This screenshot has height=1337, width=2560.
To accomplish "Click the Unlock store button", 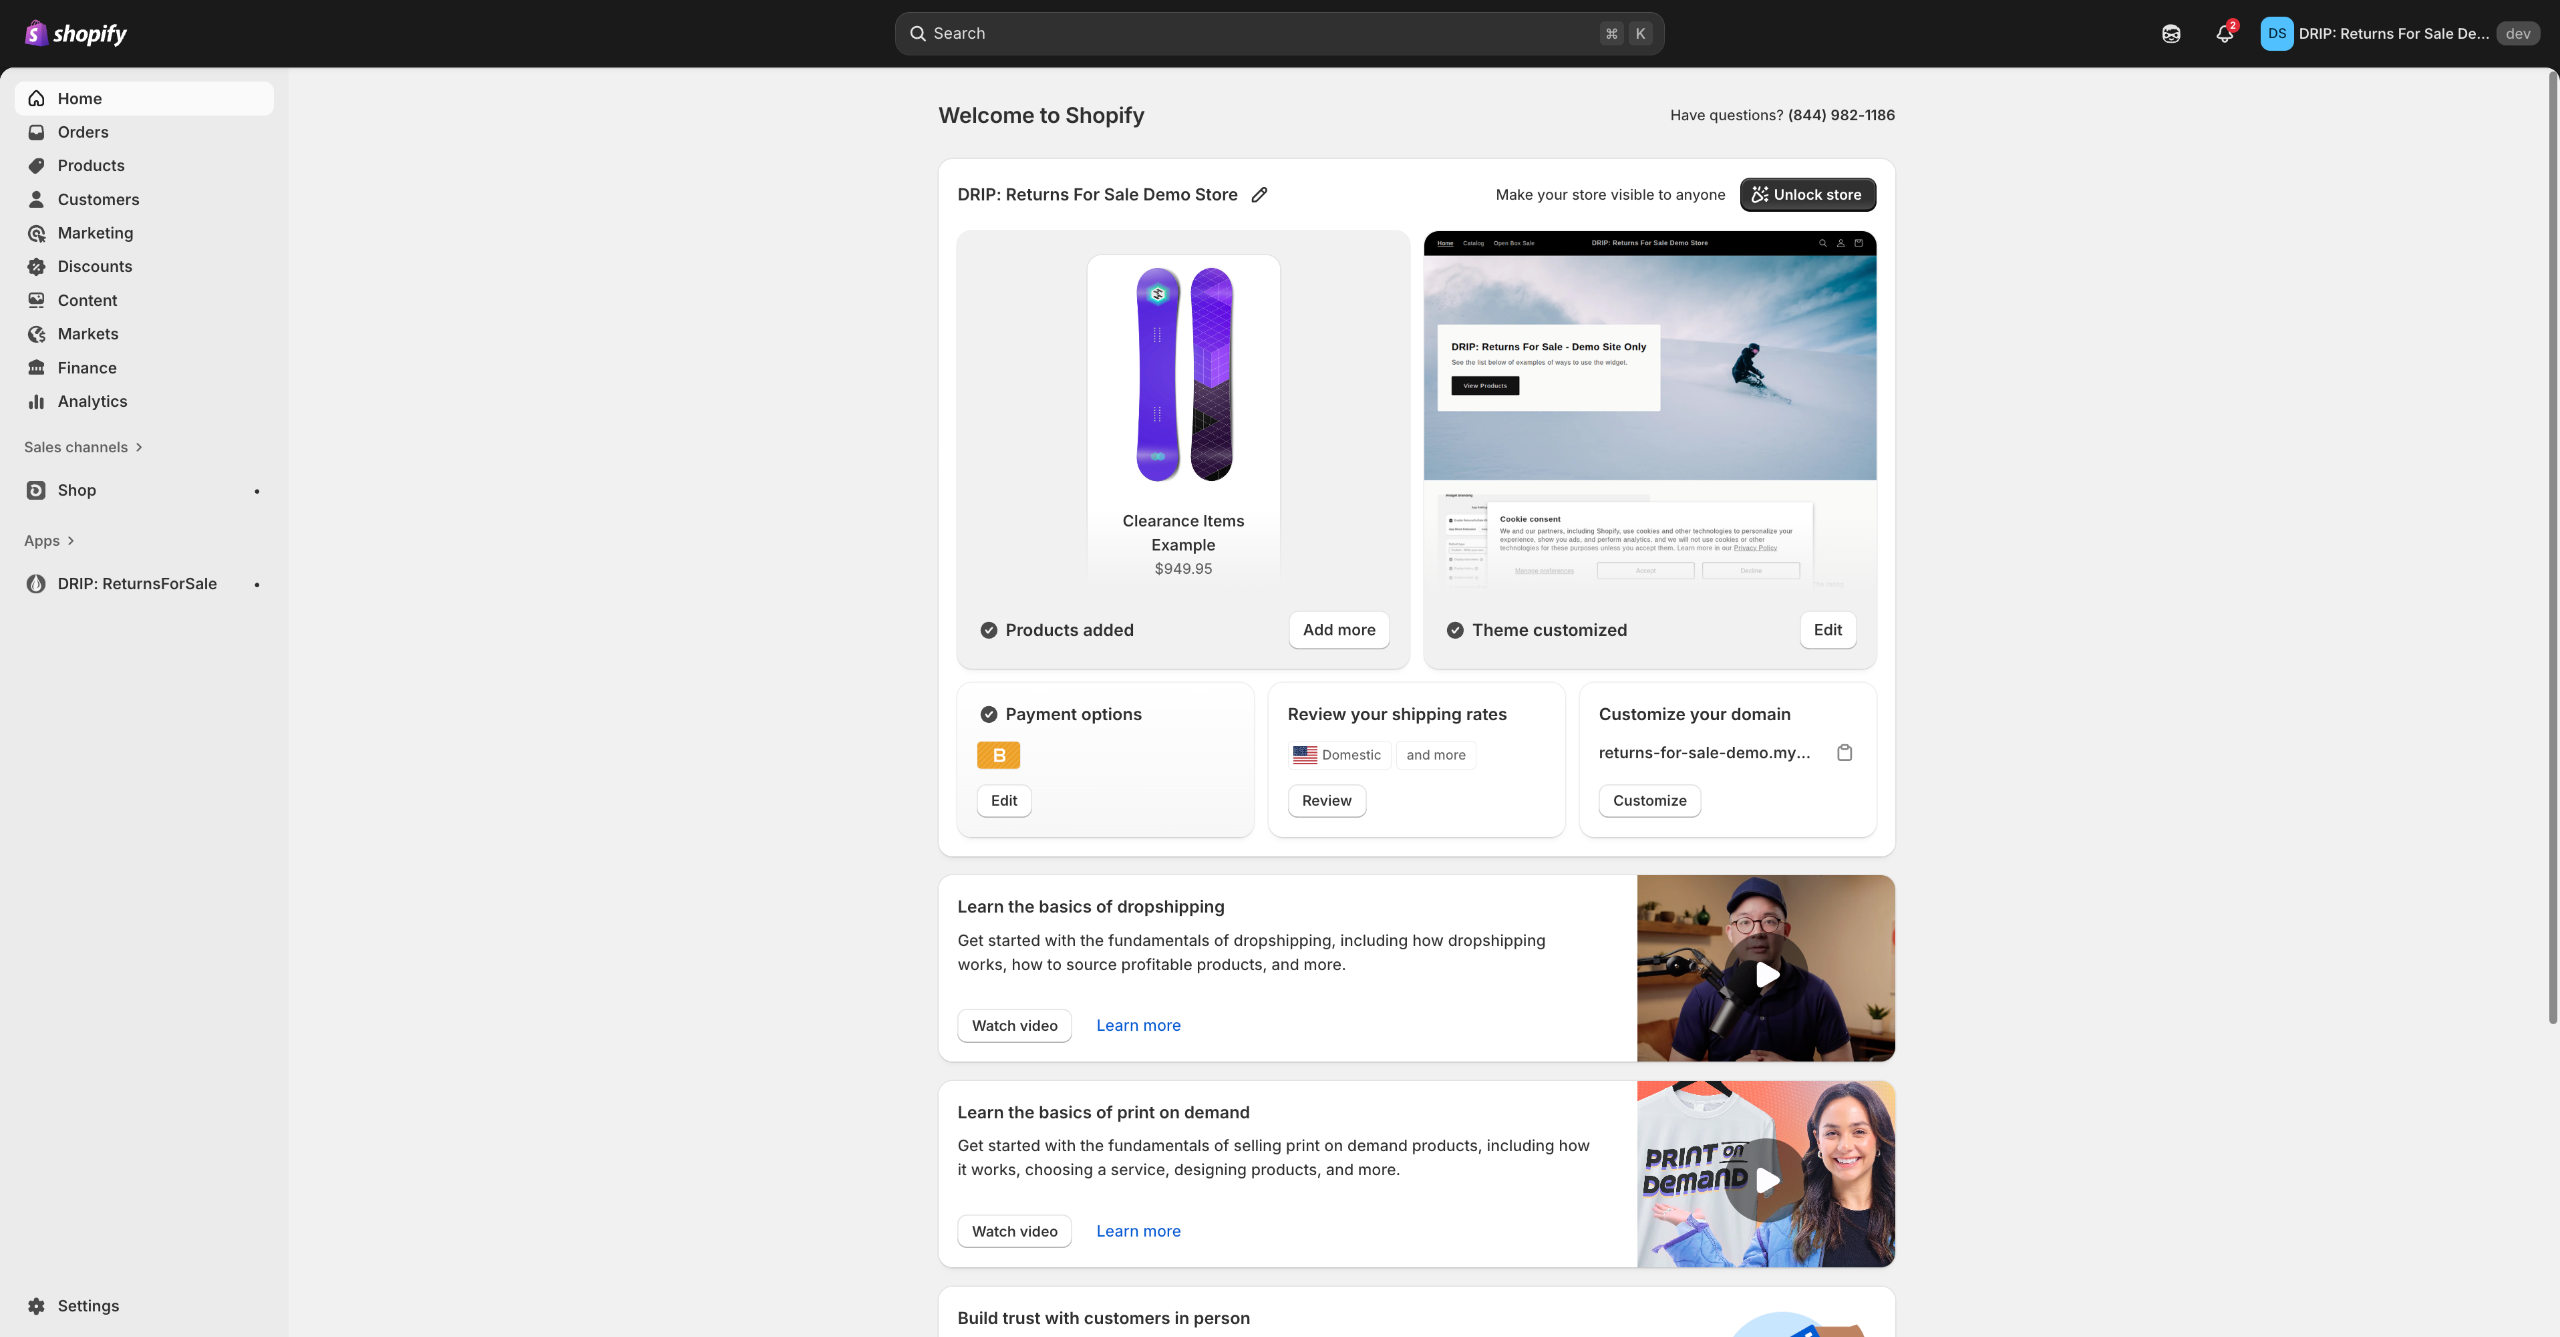I will coord(1807,195).
